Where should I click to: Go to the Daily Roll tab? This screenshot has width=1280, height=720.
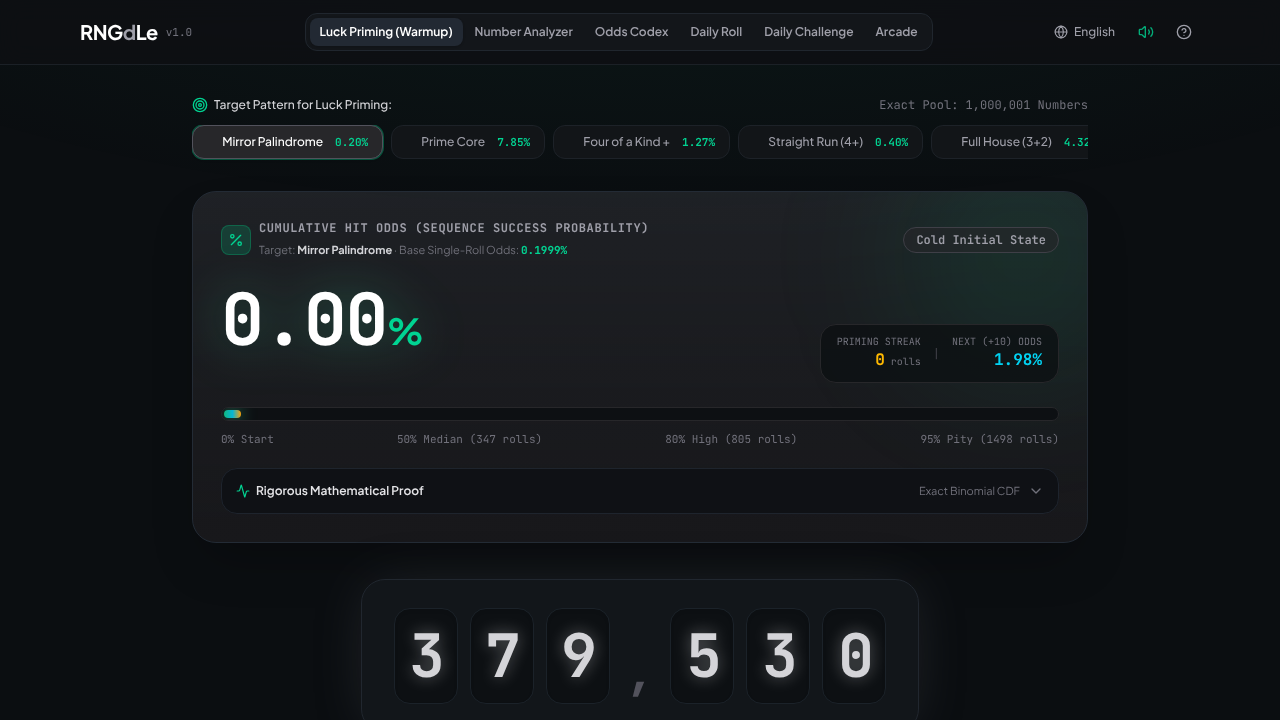[716, 32]
